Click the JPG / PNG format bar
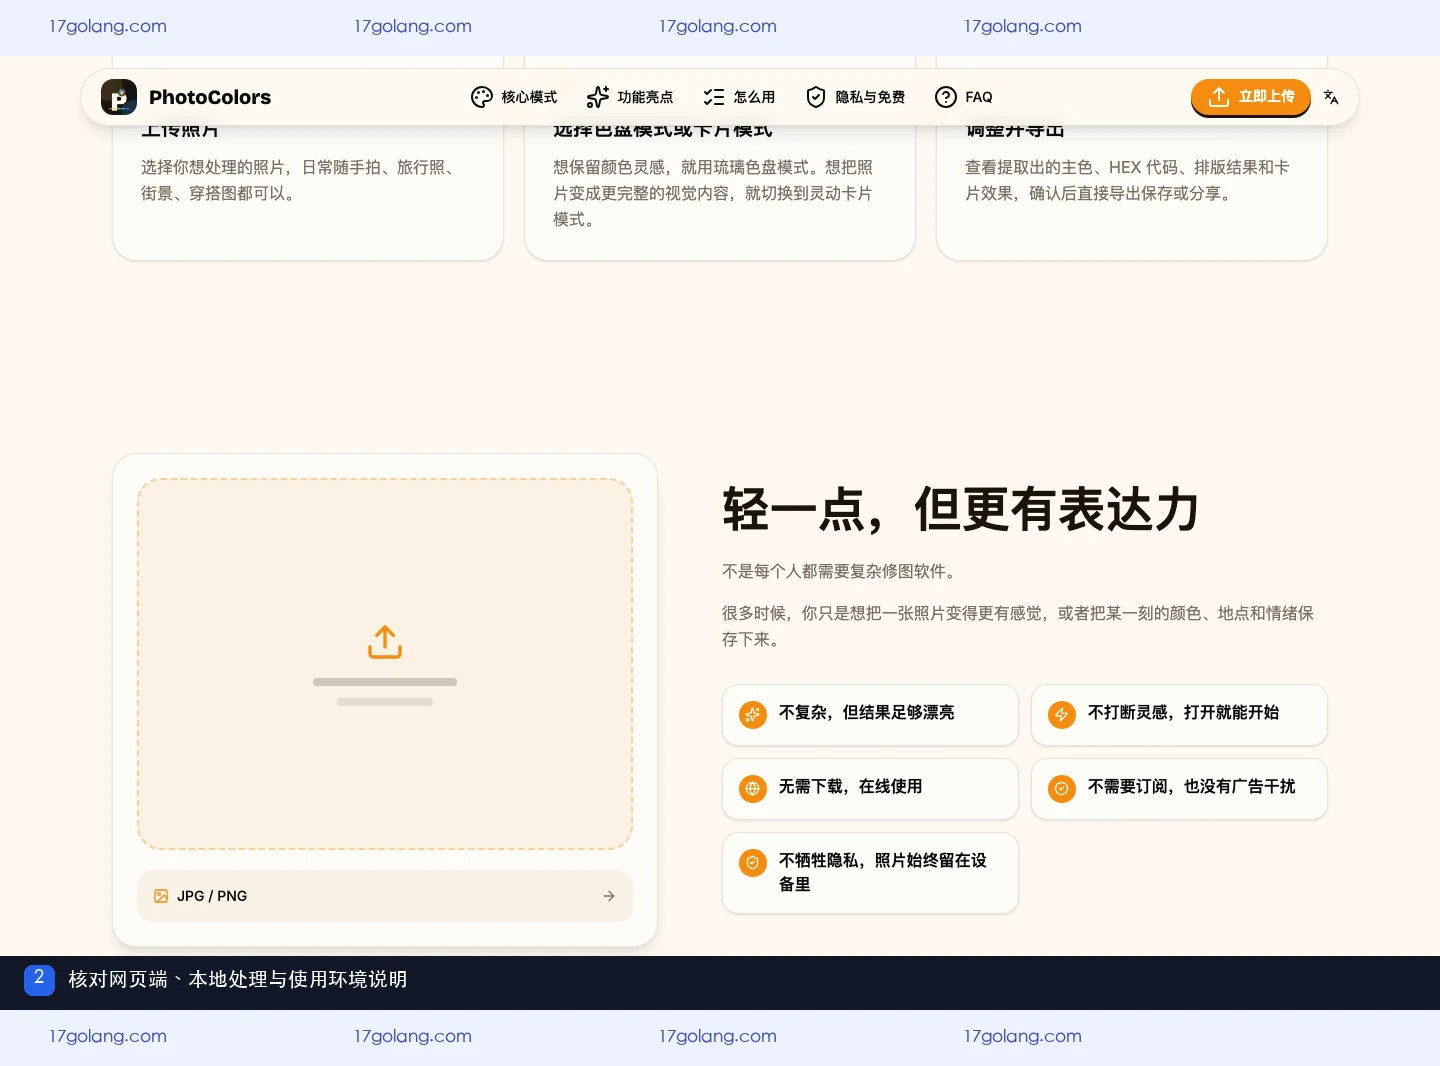Image resolution: width=1440 pixels, height=1066 pixels. [x=385, y=896]
